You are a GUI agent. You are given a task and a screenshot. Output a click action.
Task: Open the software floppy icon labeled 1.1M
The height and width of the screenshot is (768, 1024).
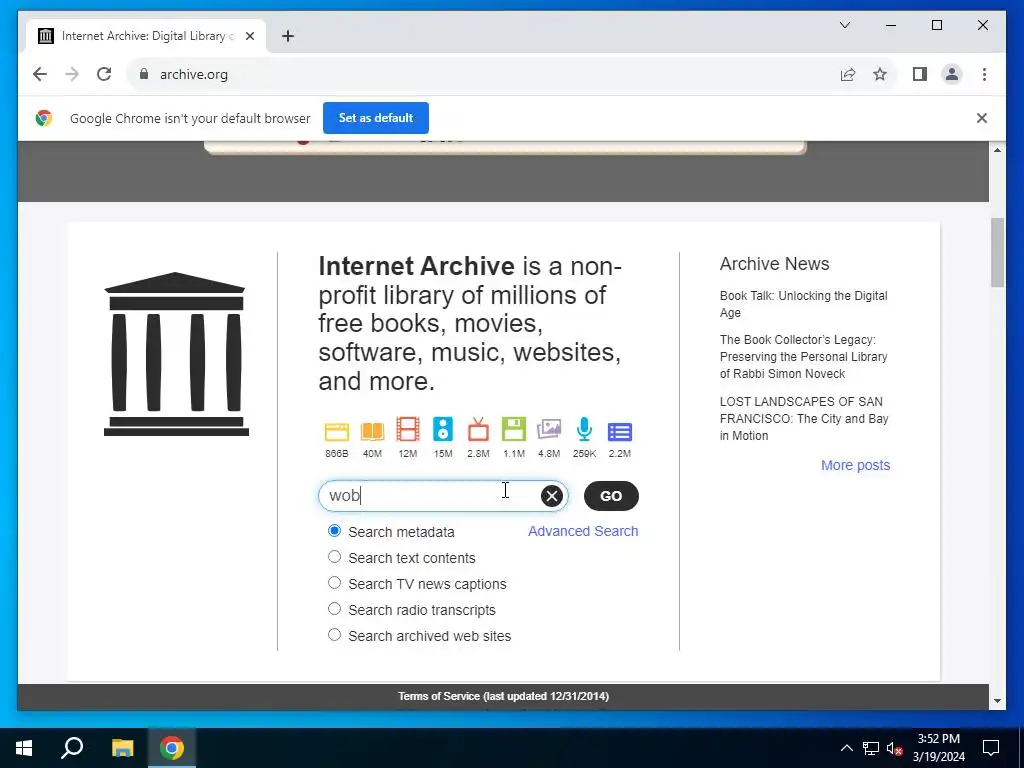(514, 430)
